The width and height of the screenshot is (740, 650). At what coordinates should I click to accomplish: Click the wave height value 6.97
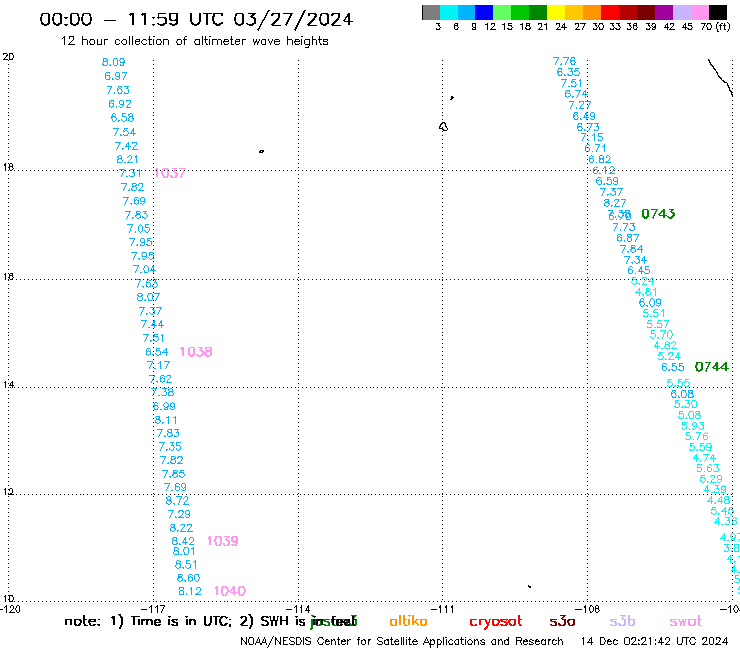coord(116,76)
